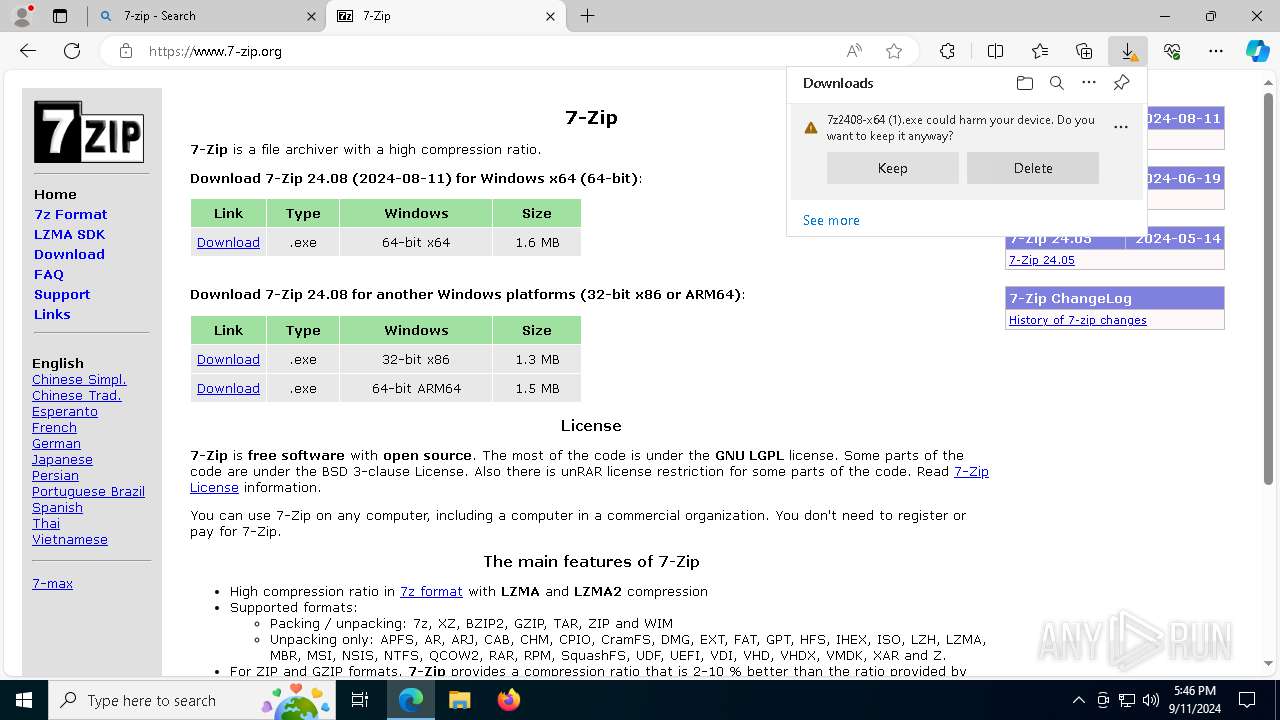1280x720 pixels.
Task: Open a new browser tab
Action: point(588,16)
